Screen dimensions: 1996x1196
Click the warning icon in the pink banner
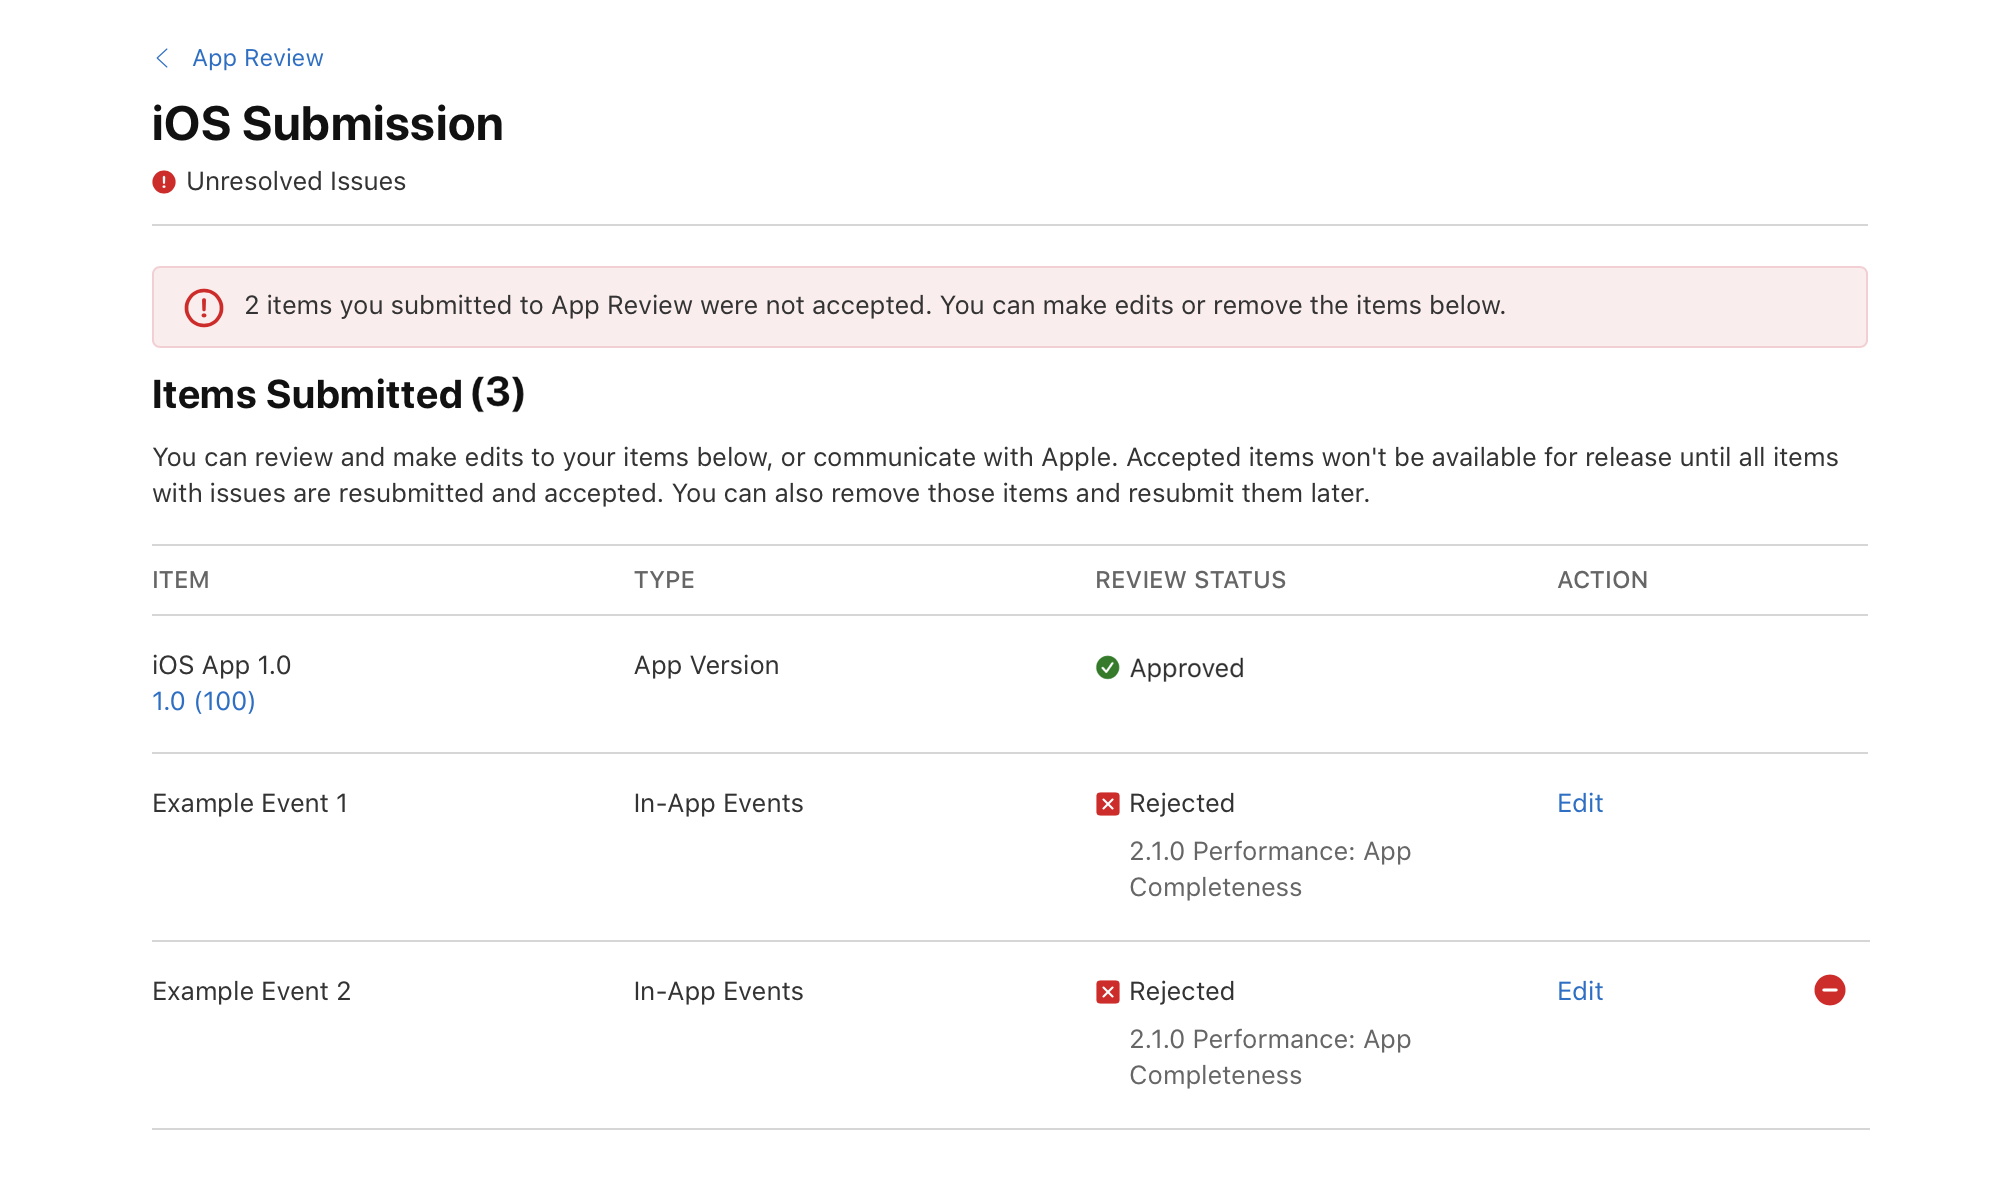(x=203, y=307)
